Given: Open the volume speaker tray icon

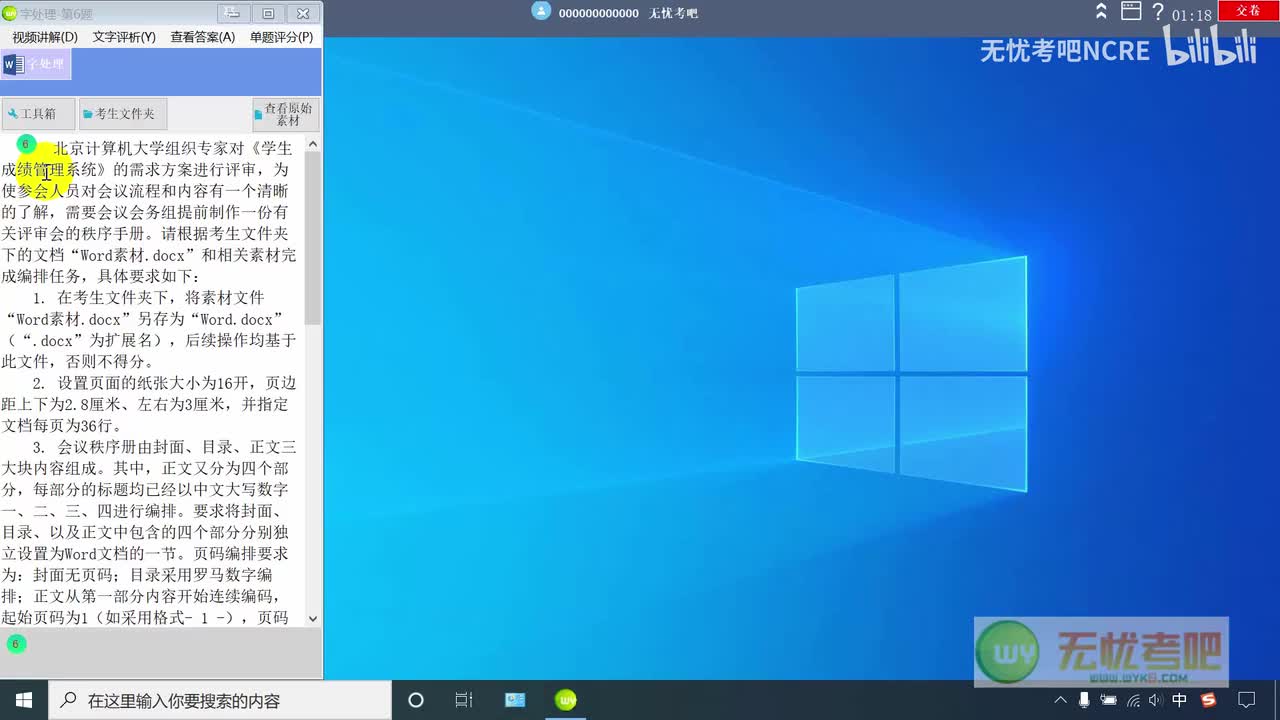Looking at the screenshot, I should point(1156,700).
